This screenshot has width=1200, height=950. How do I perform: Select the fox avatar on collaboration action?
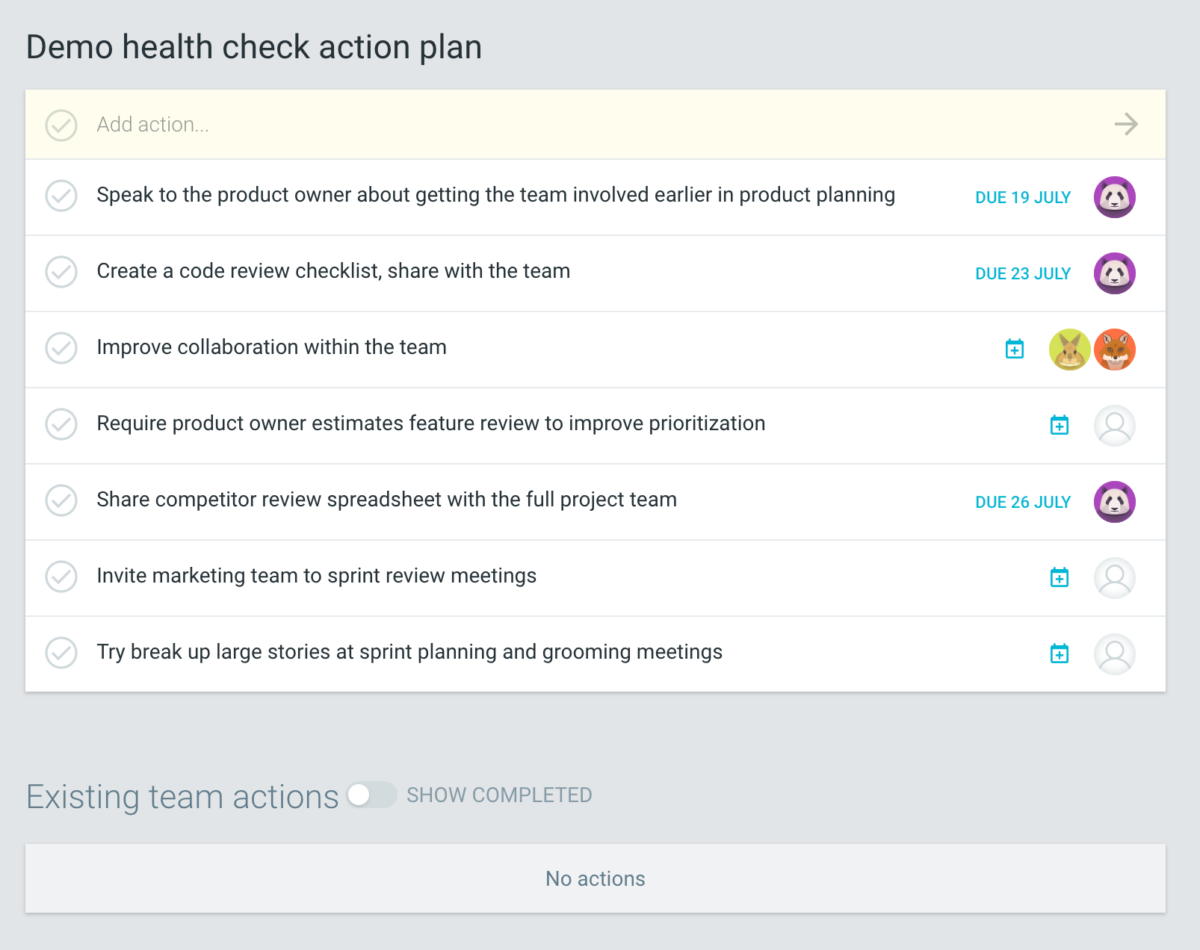tap(1114, 349)
